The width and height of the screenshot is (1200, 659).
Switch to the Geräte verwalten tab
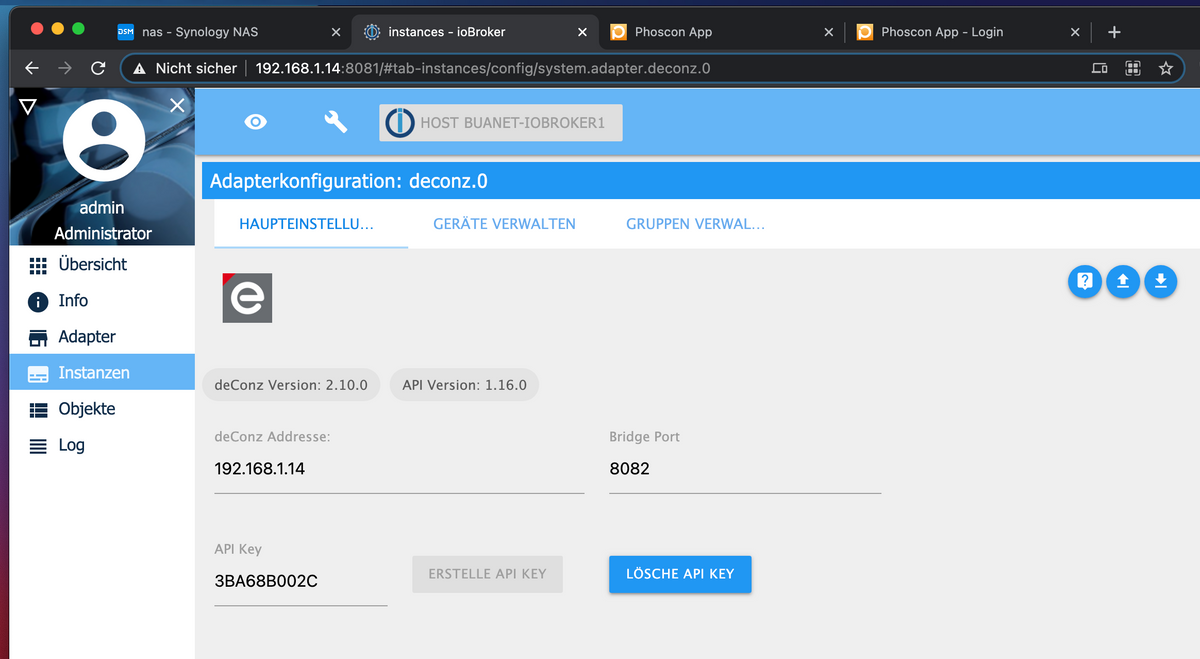click(504, 224)
